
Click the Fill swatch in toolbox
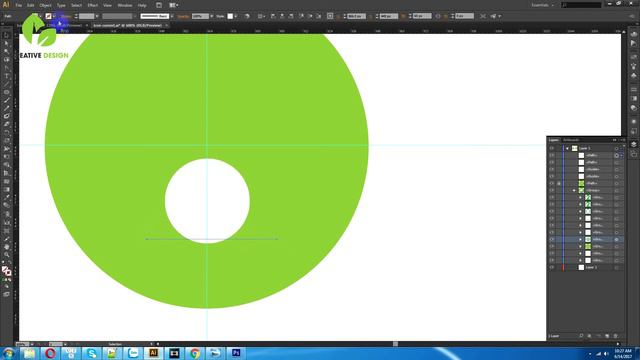tap(4, 270)
